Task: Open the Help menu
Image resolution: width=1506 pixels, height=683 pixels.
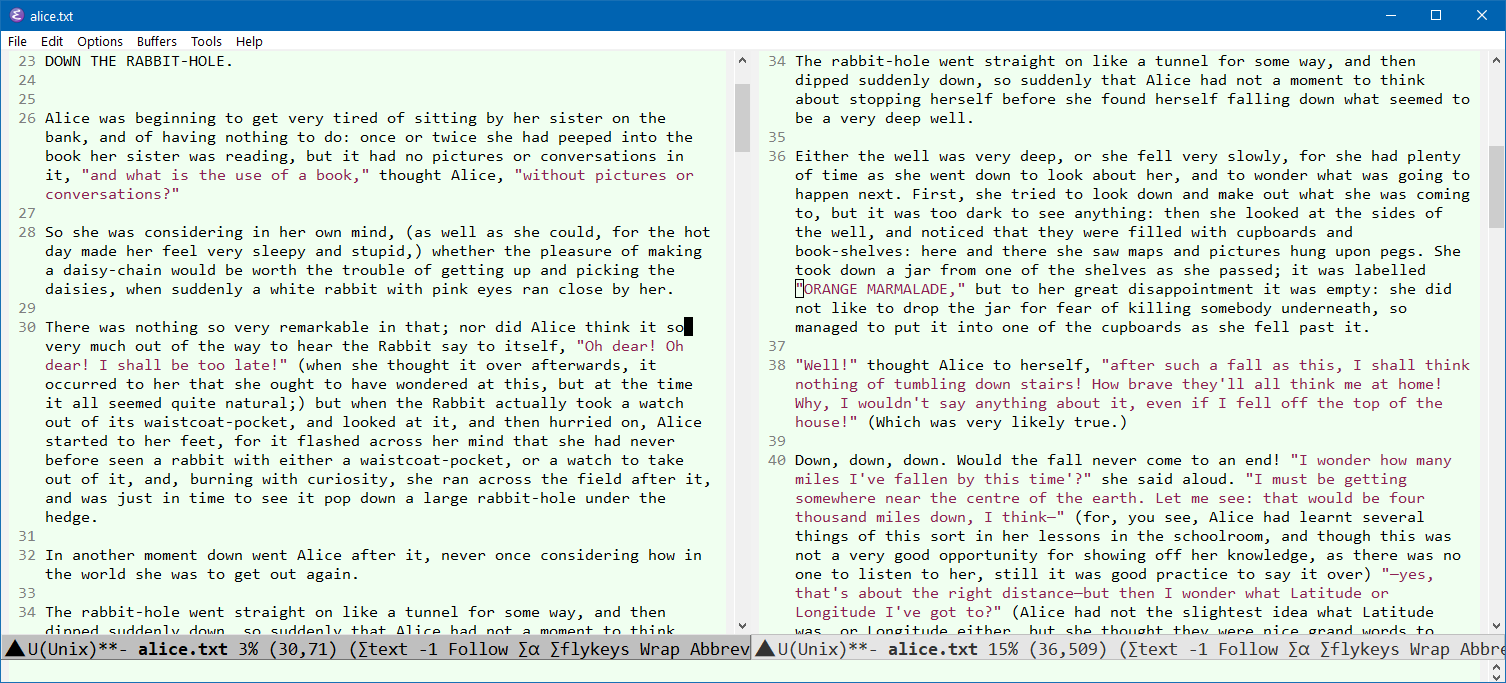Action: tap(249, 41)
